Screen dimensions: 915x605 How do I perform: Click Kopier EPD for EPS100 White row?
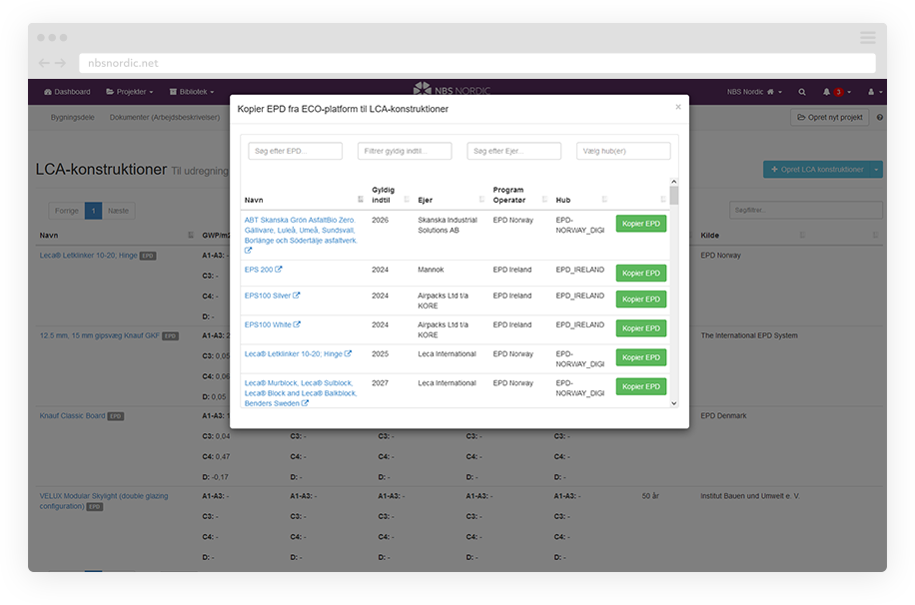coord(641,328)
